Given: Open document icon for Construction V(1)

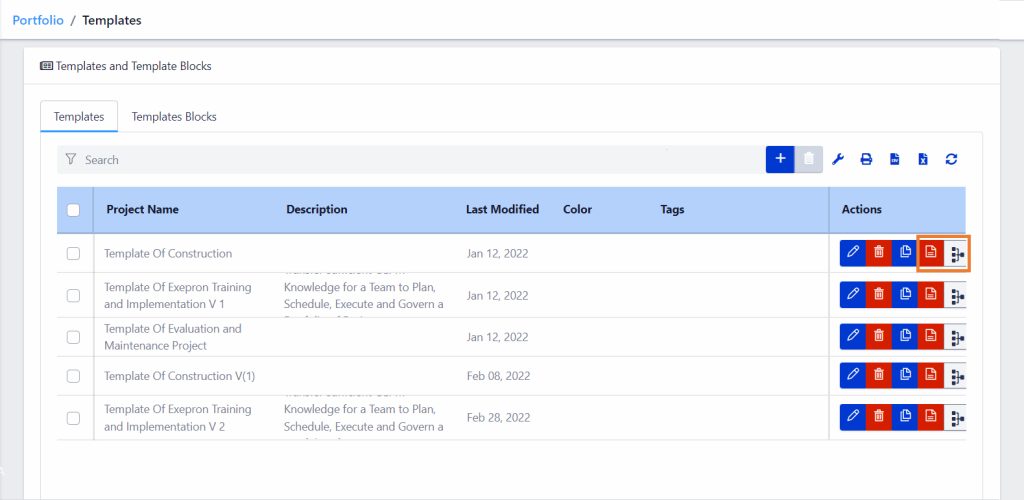Looking at the screenshot, I should pos(931,375).
